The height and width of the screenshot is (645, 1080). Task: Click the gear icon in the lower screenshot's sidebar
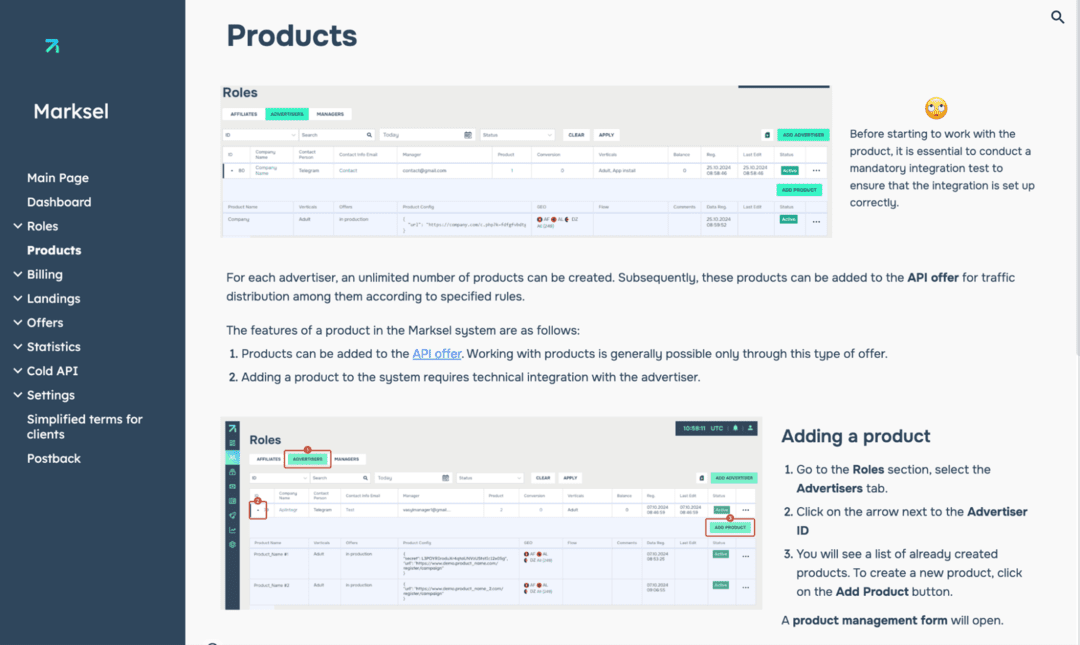232,544
